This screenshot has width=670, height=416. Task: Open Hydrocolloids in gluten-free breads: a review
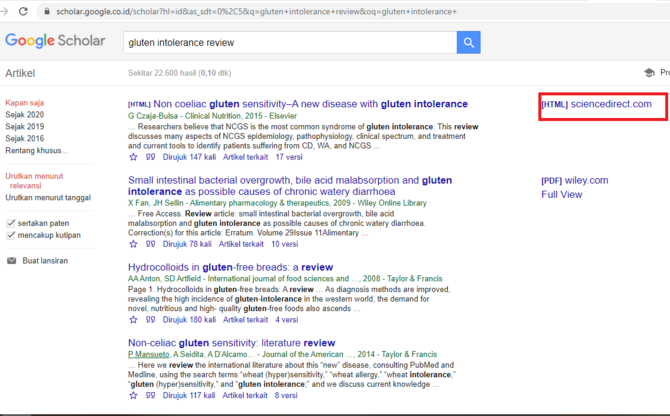(x=230, y=267)
